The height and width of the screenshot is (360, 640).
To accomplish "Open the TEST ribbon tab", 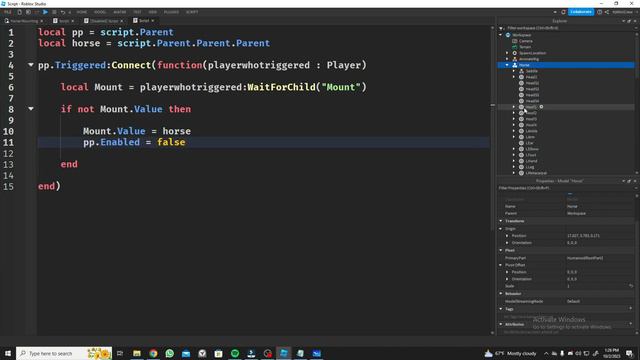I will 137,12.
